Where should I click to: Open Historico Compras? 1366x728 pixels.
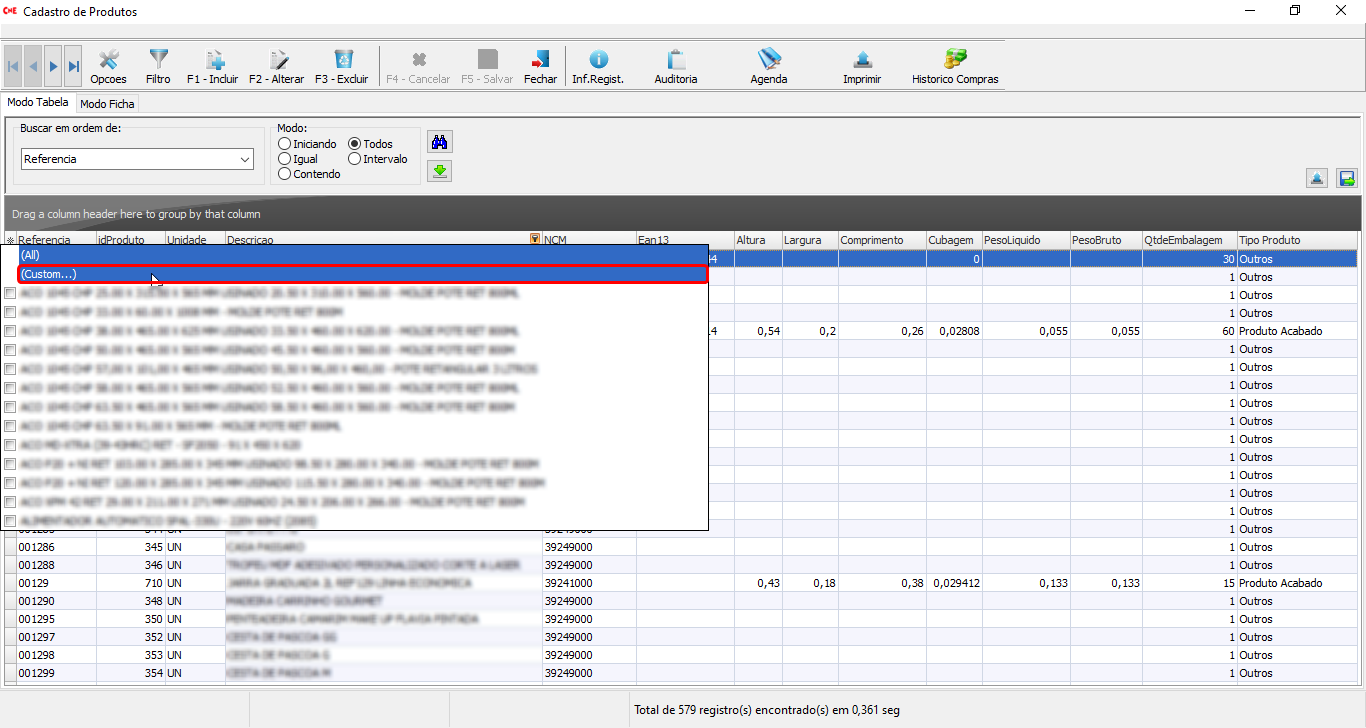(x=954, y=67)
